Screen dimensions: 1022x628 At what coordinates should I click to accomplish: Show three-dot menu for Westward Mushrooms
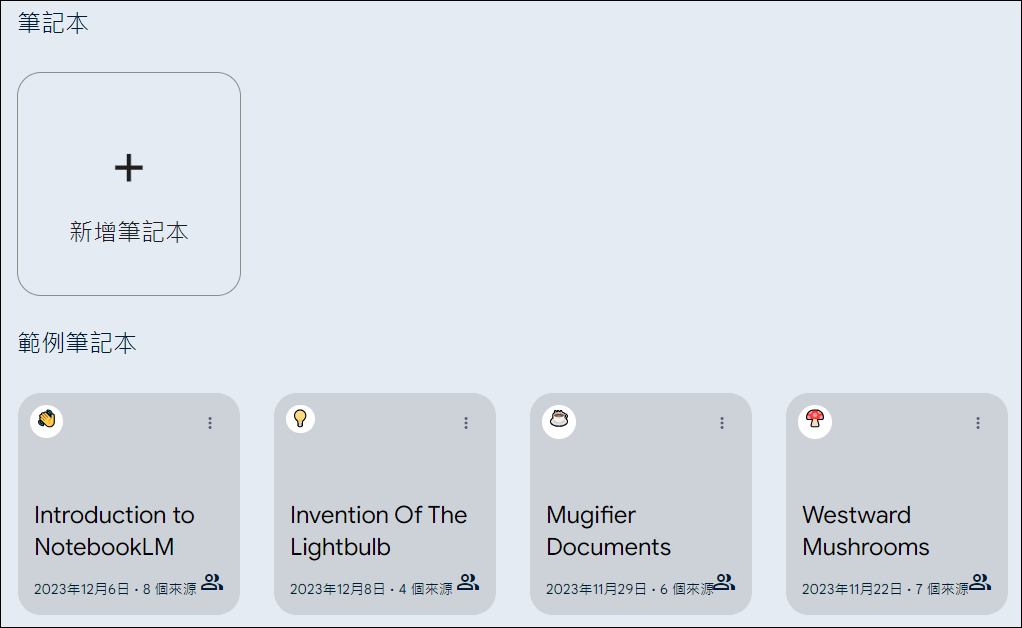[x=978, y=423]
